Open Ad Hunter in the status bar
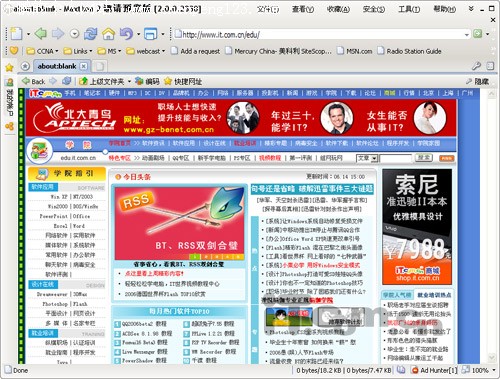The height and width of the screenshot is (379, 500). click(x=435, y=370)
